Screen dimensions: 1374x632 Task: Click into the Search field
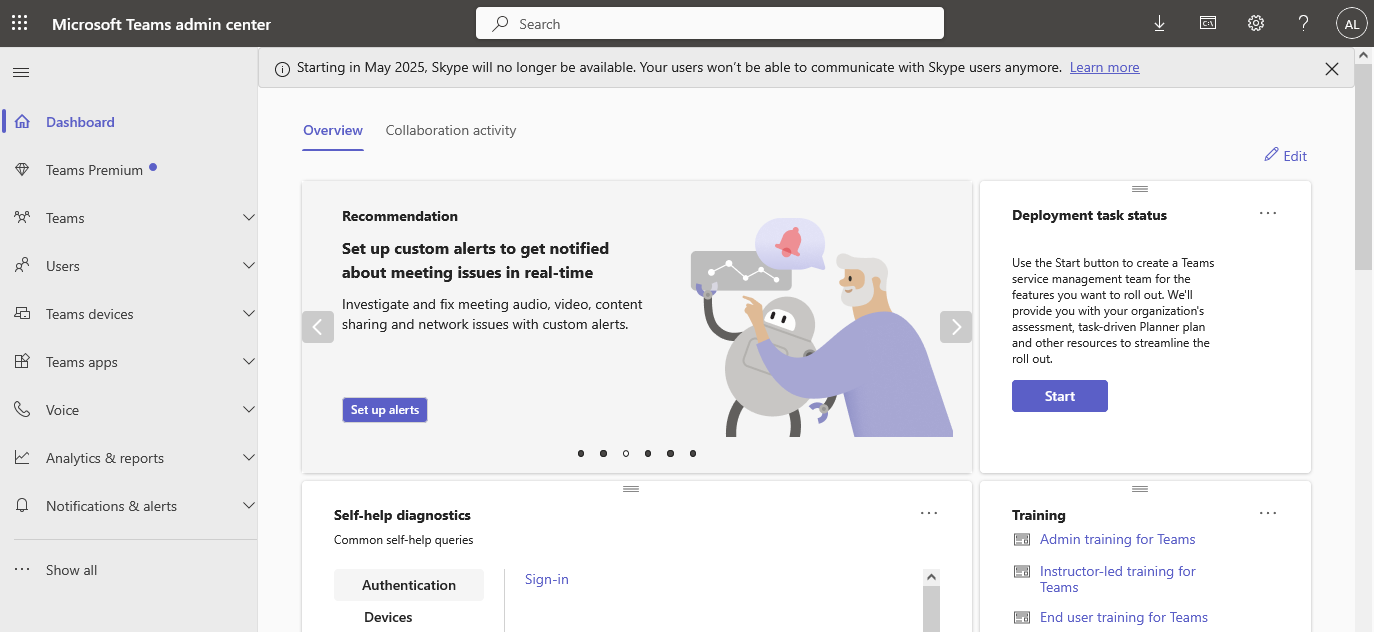(710, 24)
